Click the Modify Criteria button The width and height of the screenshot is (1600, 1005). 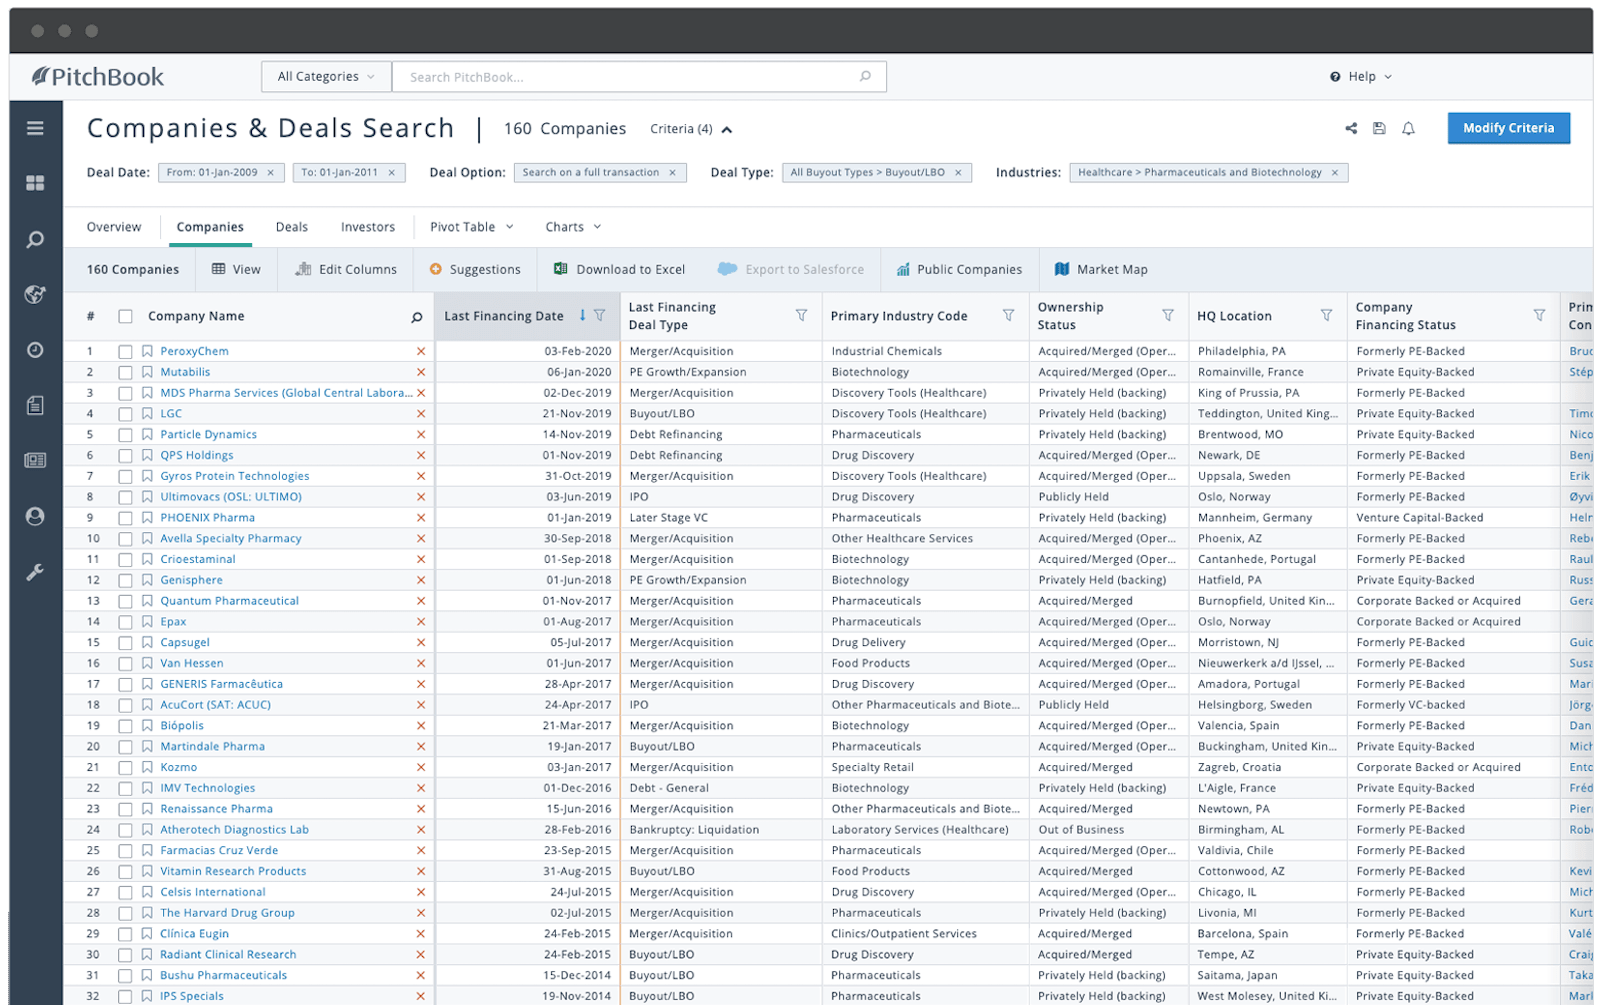(x=1508, y=128)
